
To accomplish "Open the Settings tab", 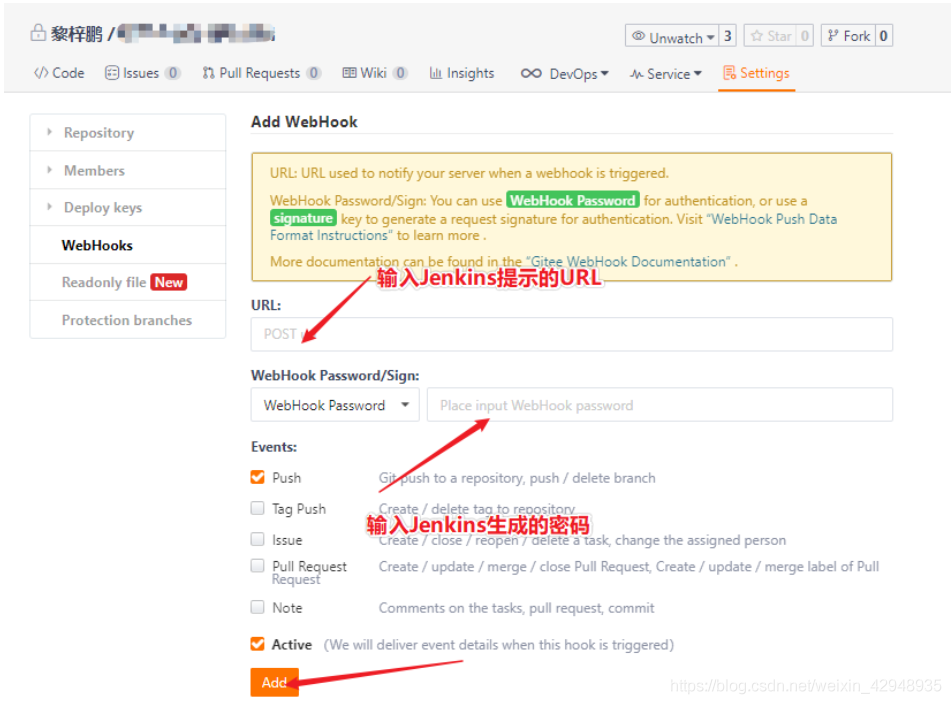I will click(756, 73).
